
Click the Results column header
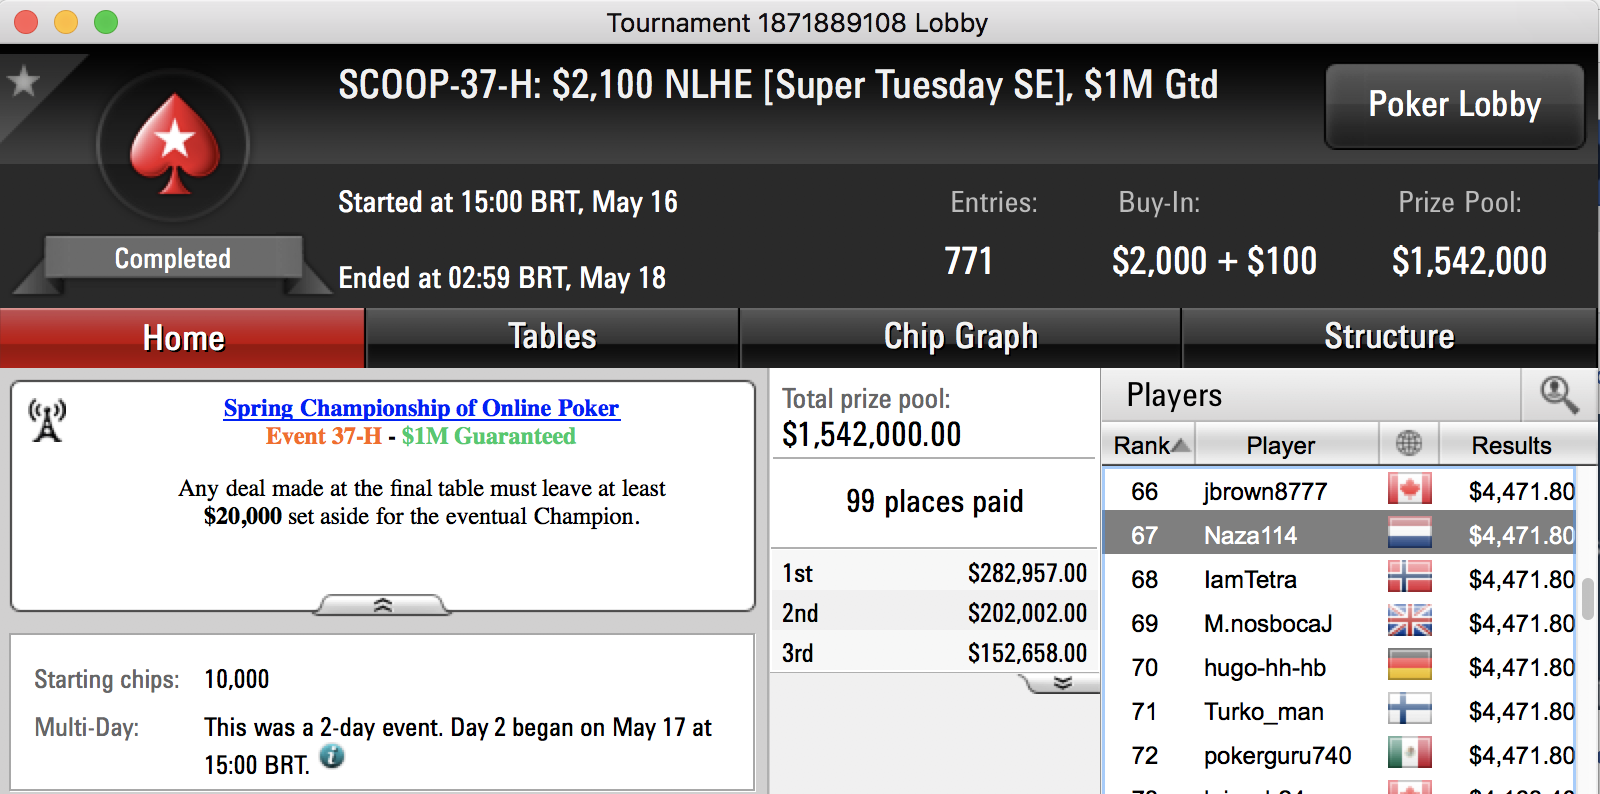pos(1510,445)
